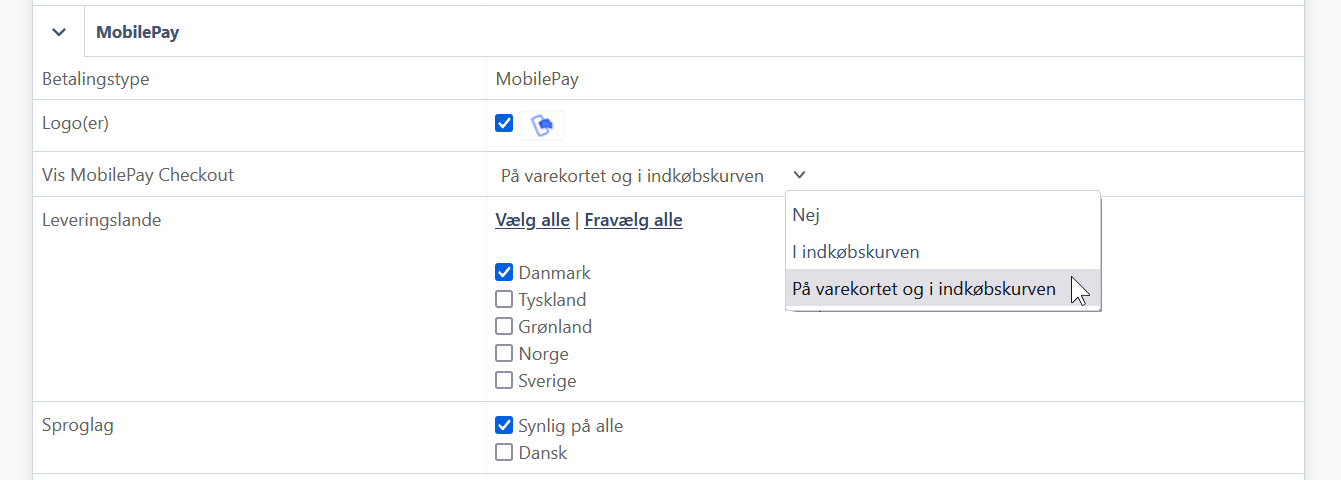
Task: Enable the Dansk language checkbox
Action: tap(504, 452)
